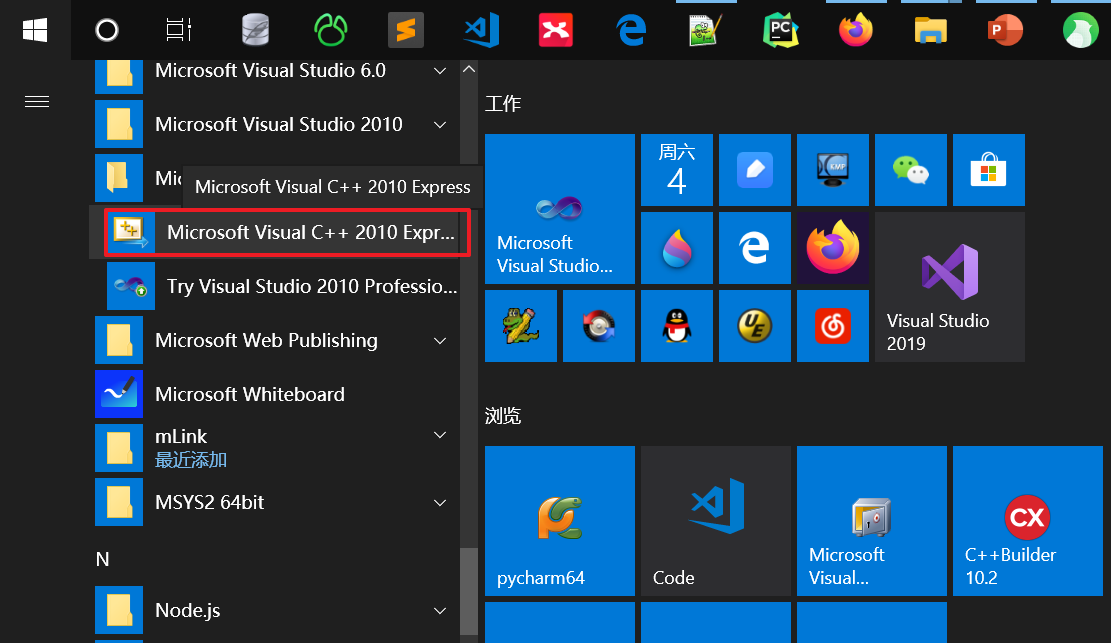Open the green Navicat-style taskbar icon
The image size is (1111, 643).
coord(331,30)
